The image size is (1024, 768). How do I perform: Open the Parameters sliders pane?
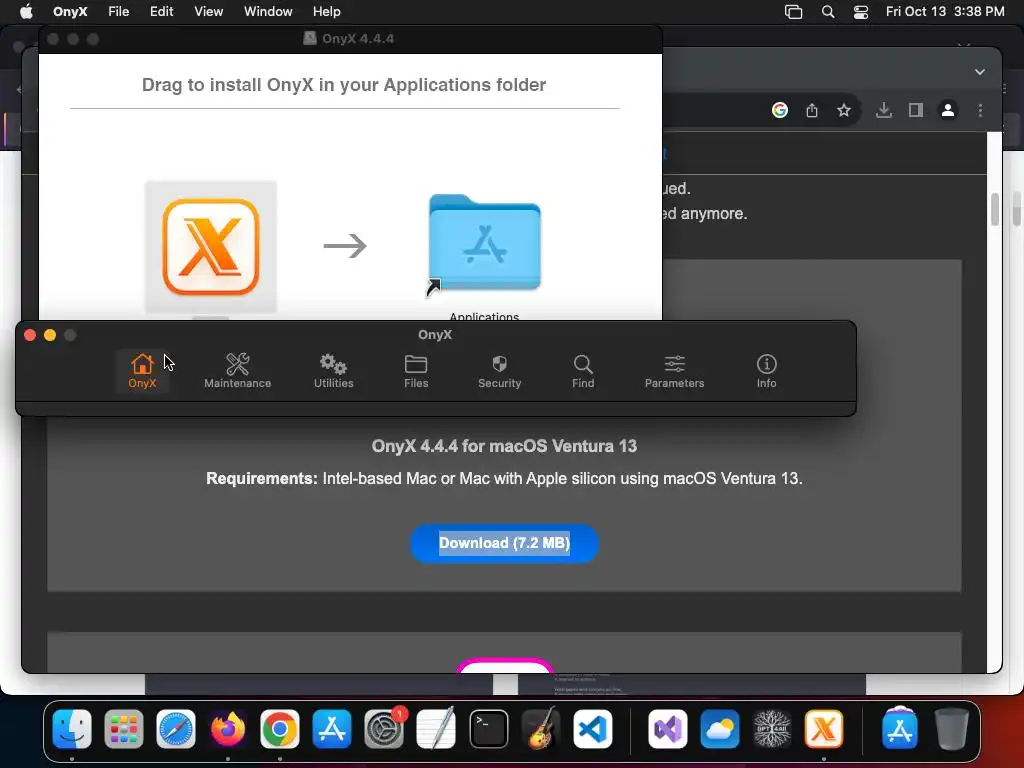(x=675, y=371)
